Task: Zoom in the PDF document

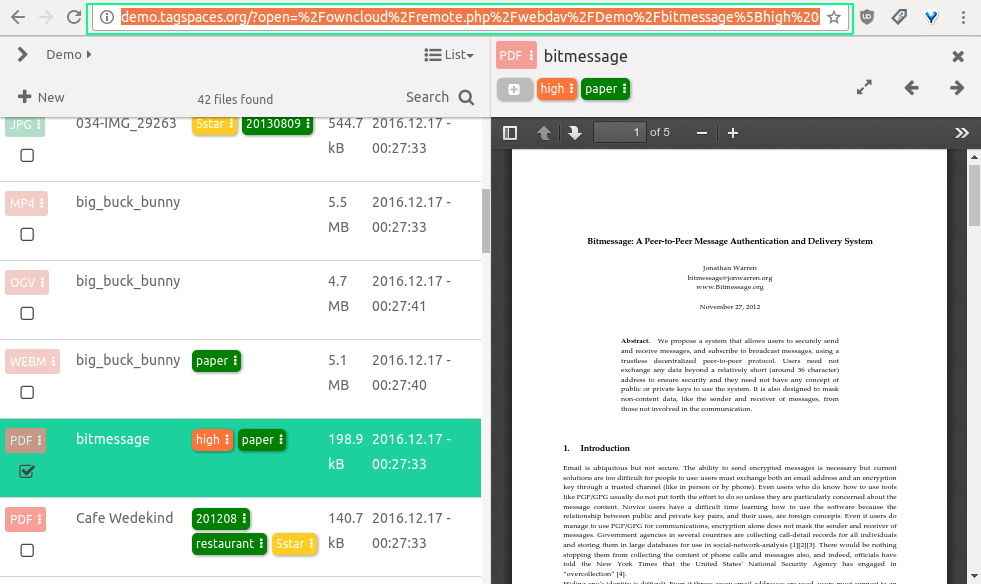Action: point(733,133)
